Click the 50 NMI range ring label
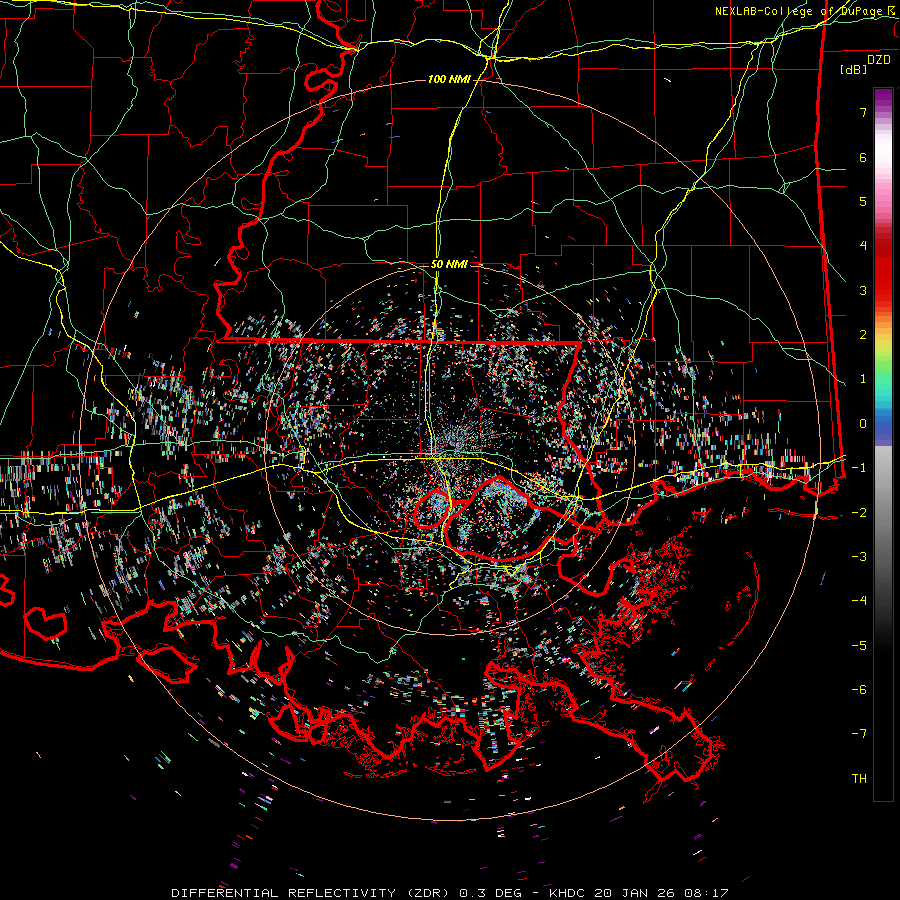 [449, 265]
